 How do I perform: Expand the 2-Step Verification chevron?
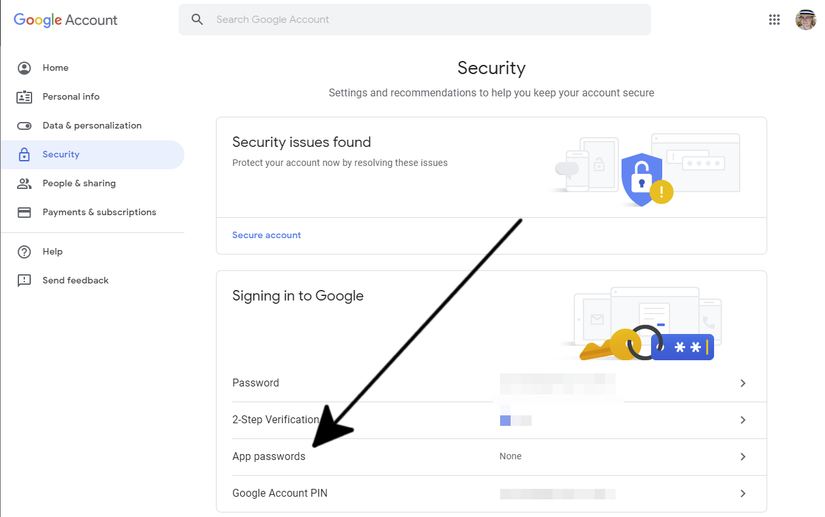click(x=743, y=420)
